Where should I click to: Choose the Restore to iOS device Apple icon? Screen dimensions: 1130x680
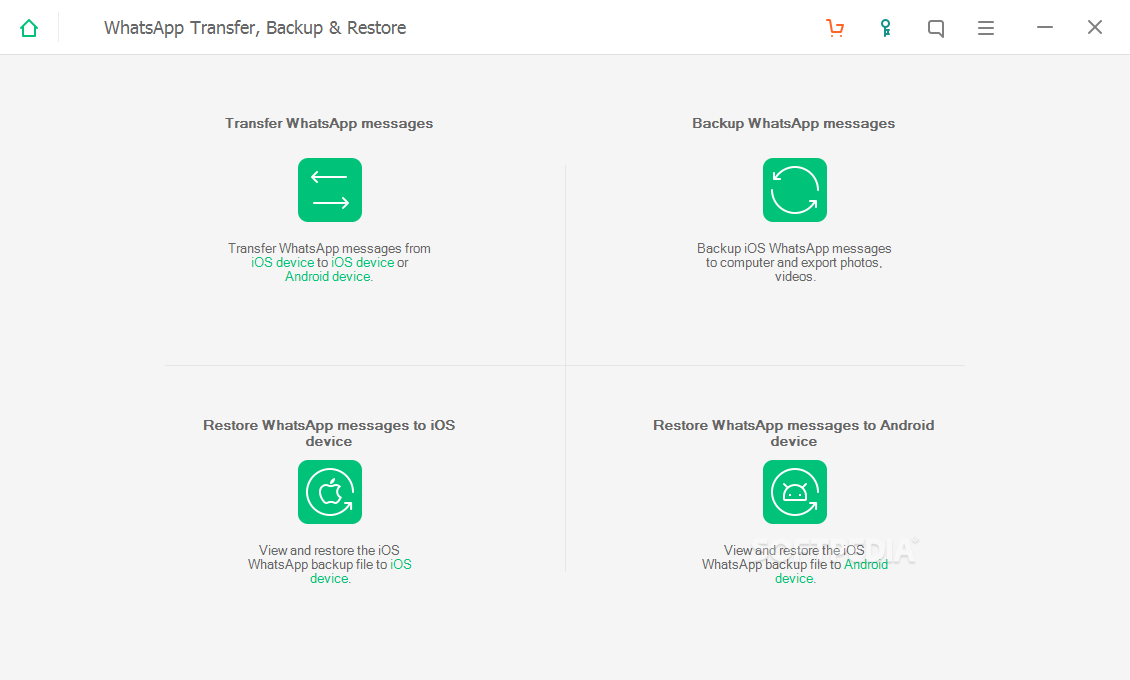coord(330,492)
